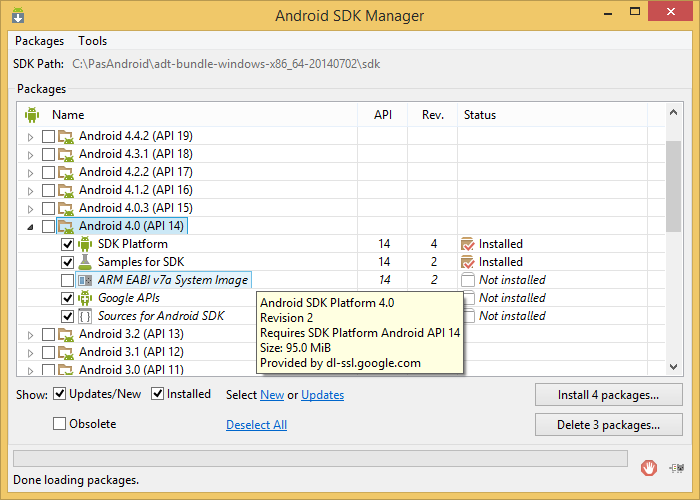Screen dimensions: 700x500
Task: Click the Install 4 packages button
Action: 608,395
